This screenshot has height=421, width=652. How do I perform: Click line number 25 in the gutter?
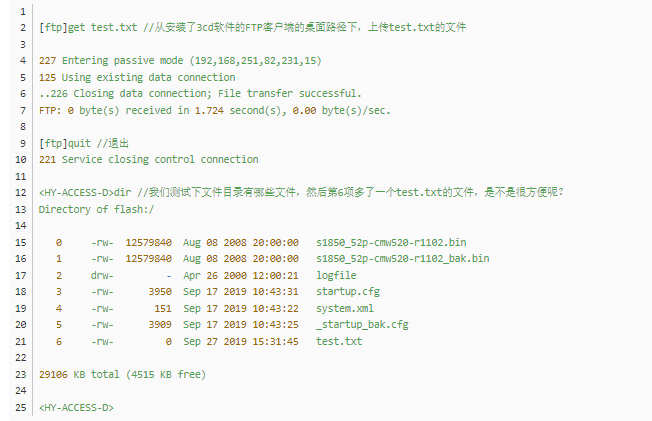click(x=21, y=407)
